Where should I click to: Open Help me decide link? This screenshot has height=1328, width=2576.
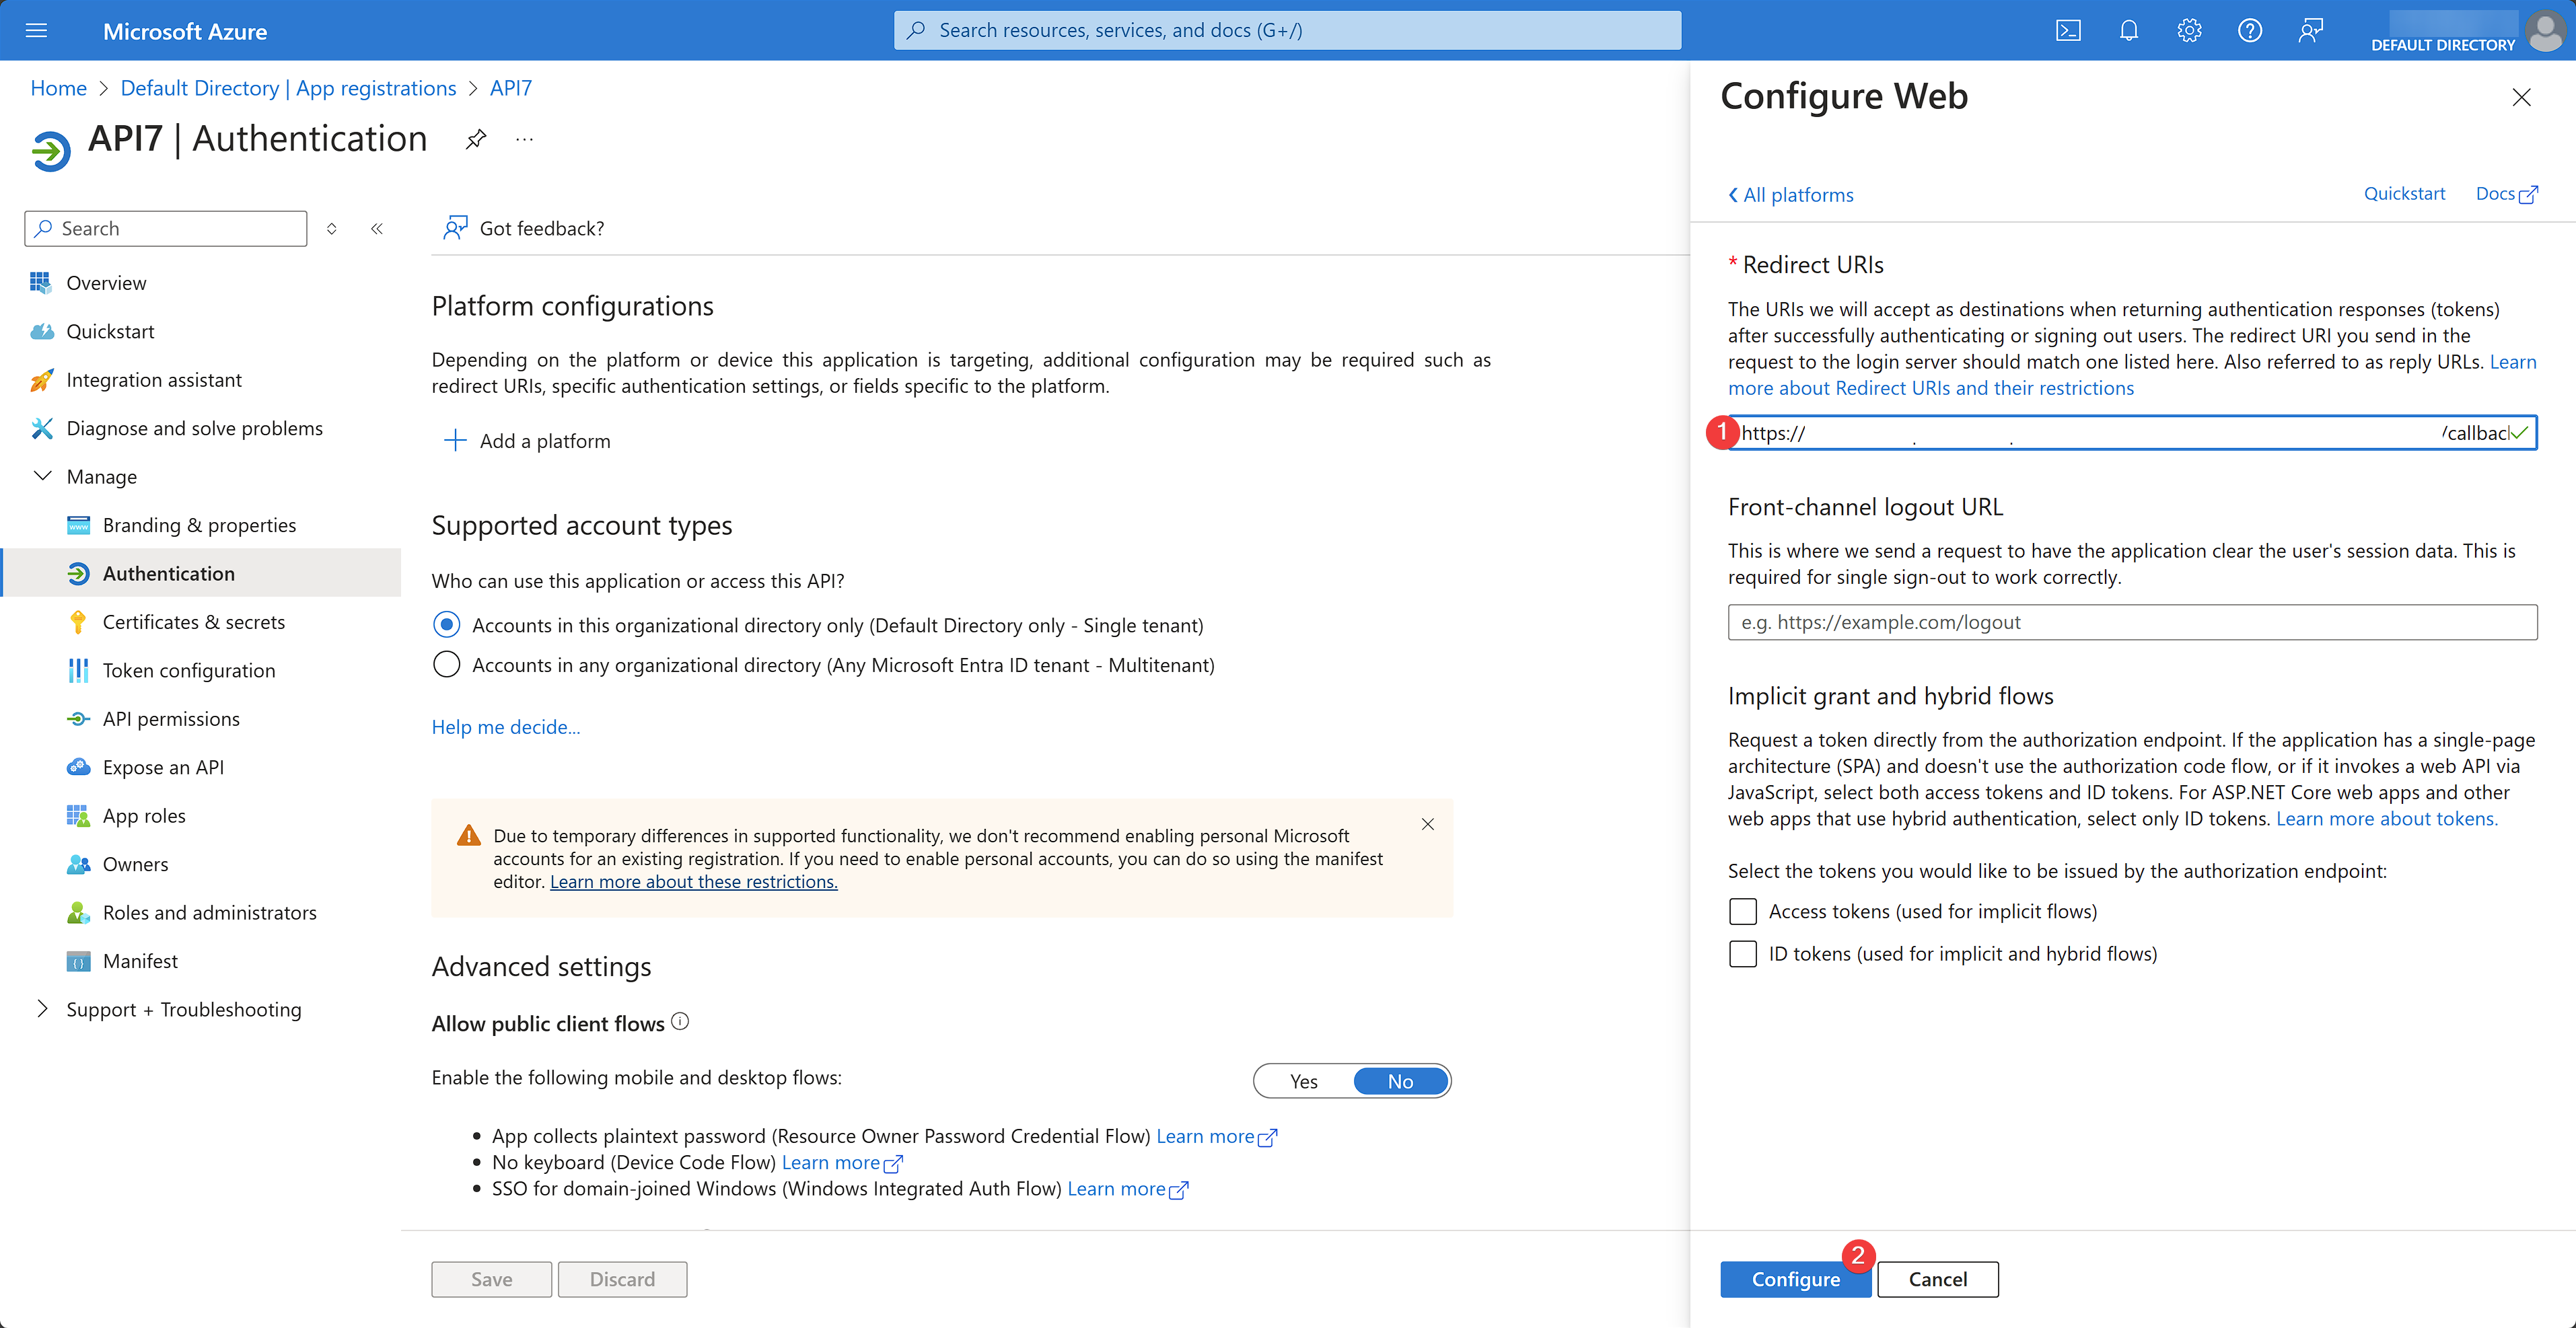tap(506, 727)
